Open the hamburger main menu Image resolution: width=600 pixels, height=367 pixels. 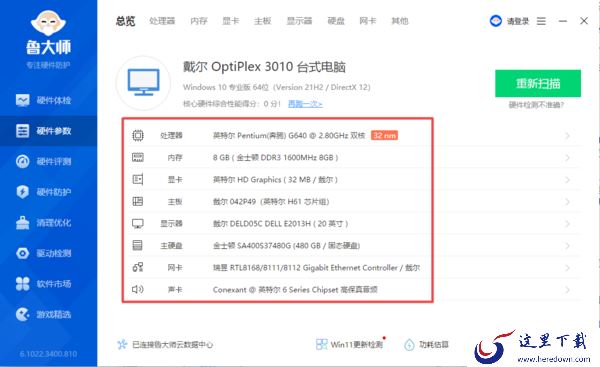[541, 21]
